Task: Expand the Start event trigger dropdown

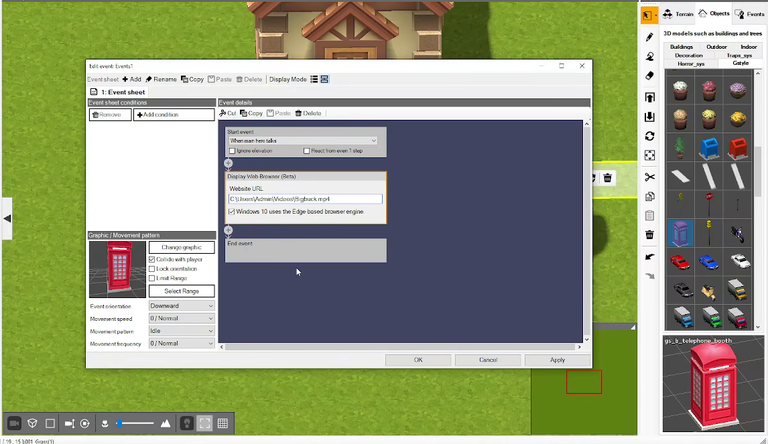Action: [x=303, y=141]
